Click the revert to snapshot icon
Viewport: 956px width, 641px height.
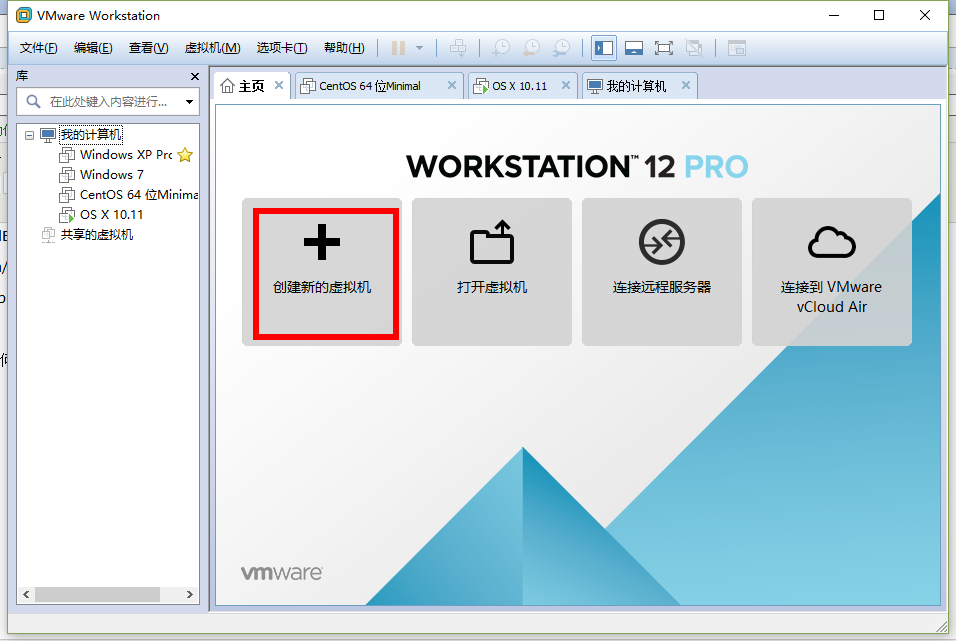532,48
